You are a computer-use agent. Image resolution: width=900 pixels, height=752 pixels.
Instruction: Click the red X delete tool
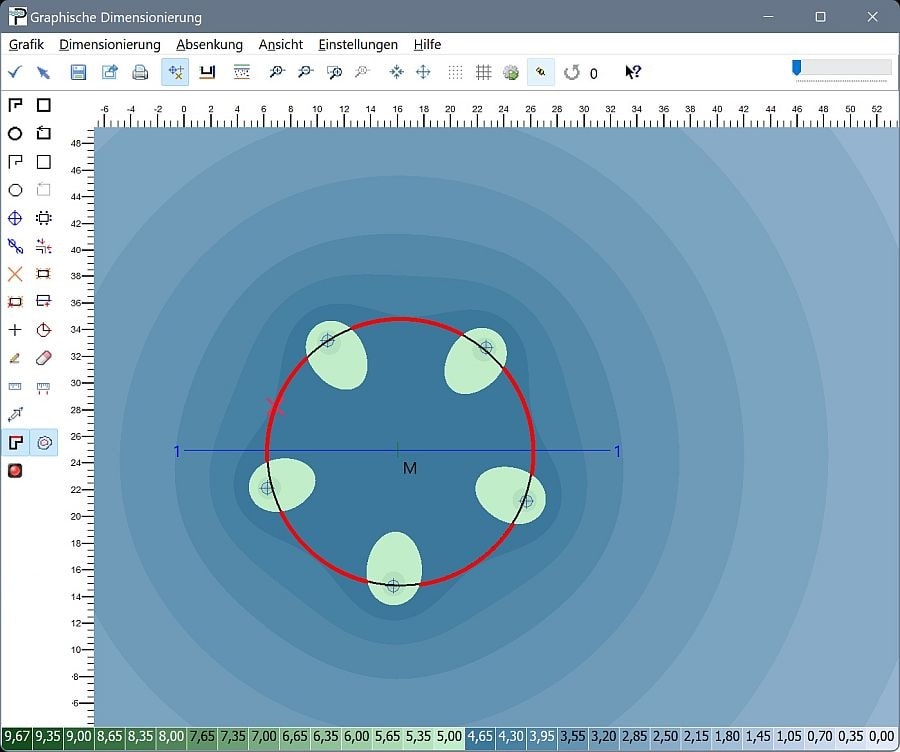click(15, 273)
